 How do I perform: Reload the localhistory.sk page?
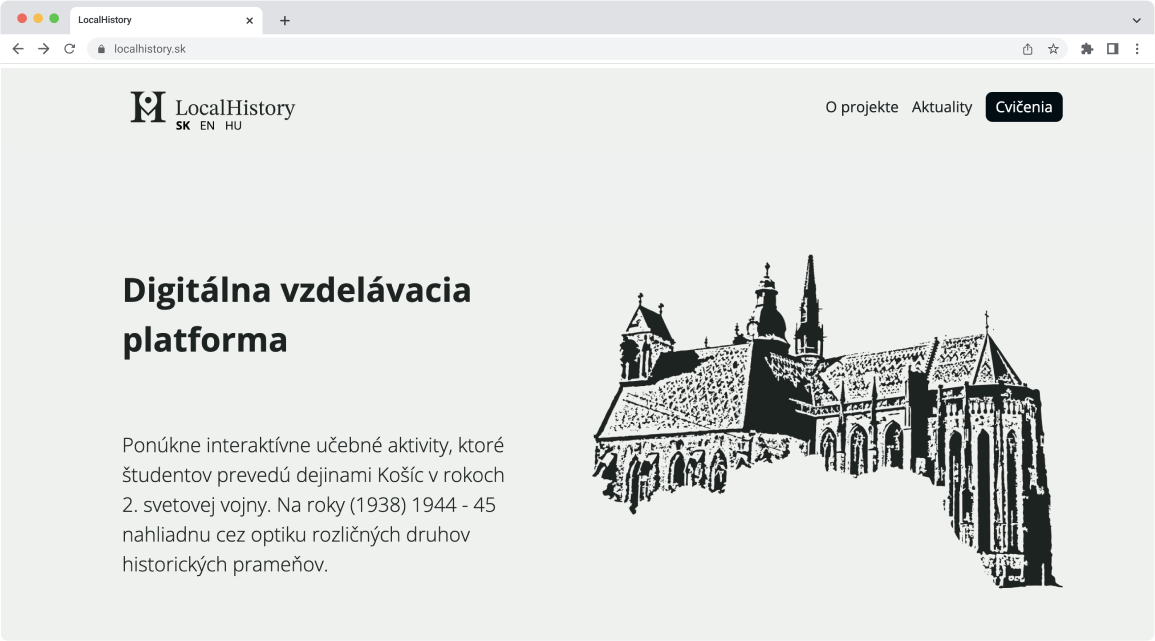point(70,49)
